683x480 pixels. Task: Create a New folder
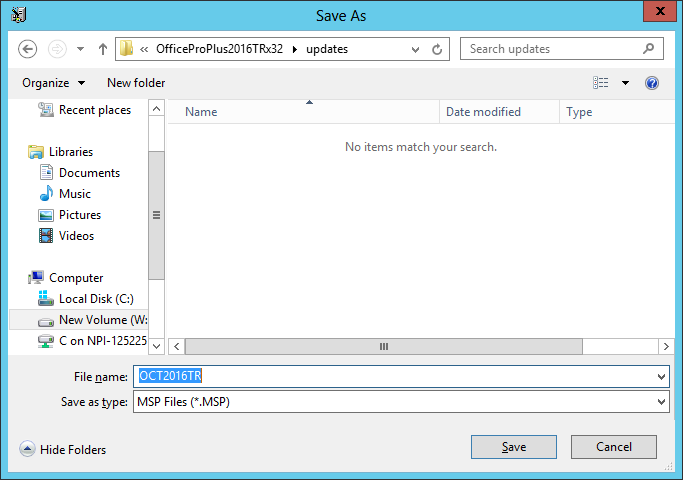136,83
